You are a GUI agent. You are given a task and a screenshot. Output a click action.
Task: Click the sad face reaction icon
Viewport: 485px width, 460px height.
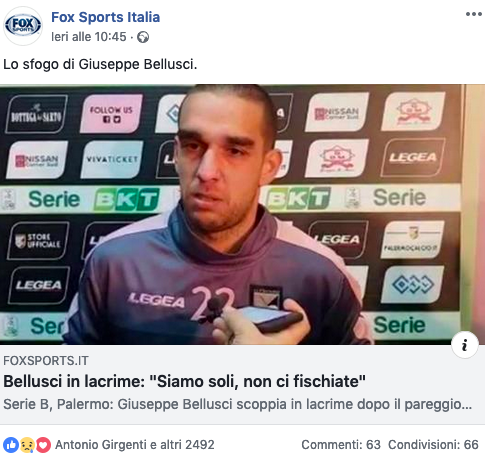pyautogui.click(x=27, y=445)
